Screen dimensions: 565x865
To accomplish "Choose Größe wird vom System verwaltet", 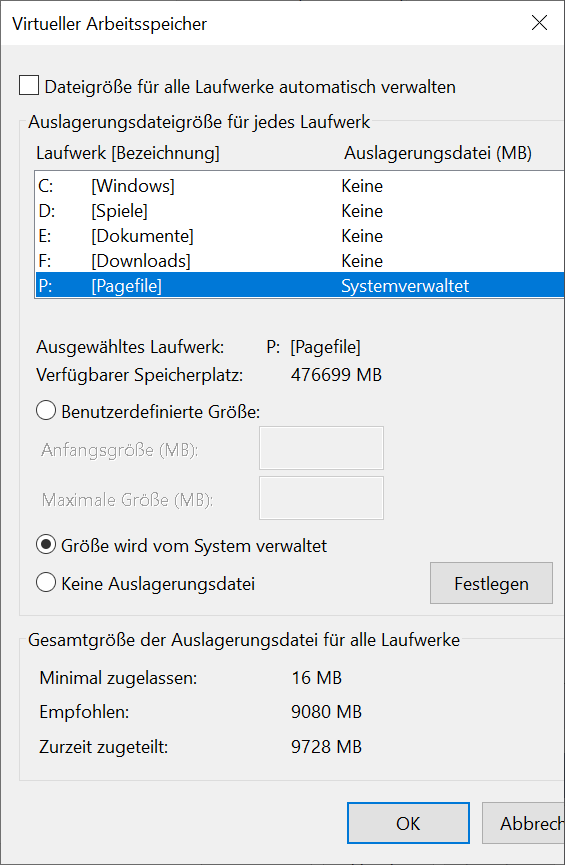I will pyautogui.click(x=46, y=545).
